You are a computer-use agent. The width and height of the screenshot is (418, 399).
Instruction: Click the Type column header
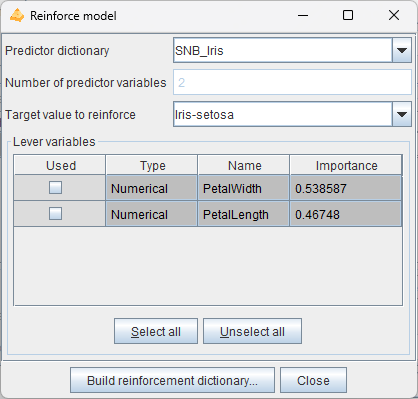coord(152,165)
